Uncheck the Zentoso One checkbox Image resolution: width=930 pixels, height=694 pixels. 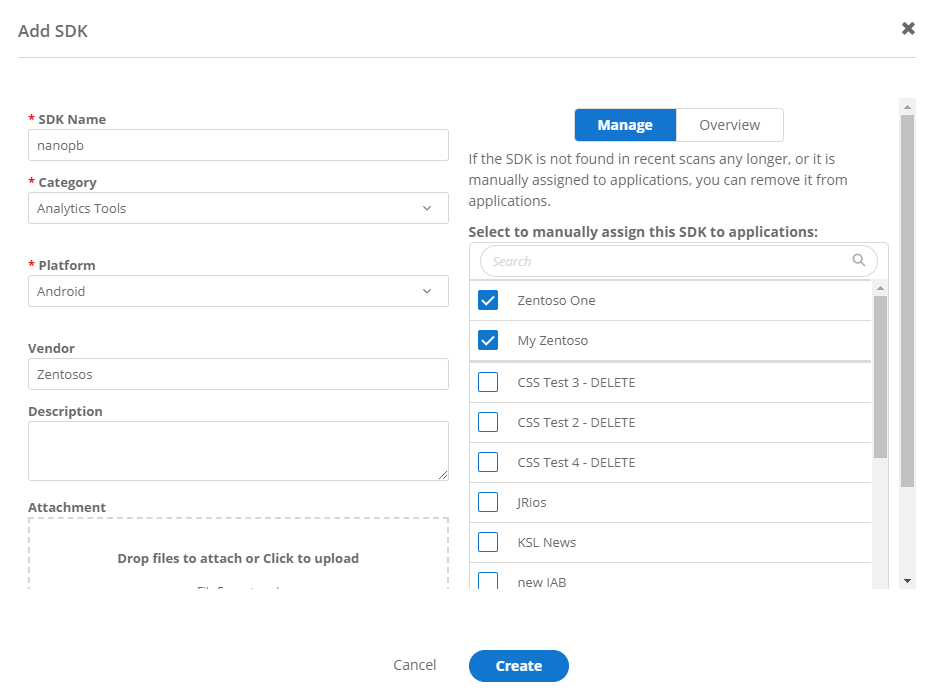488,301
